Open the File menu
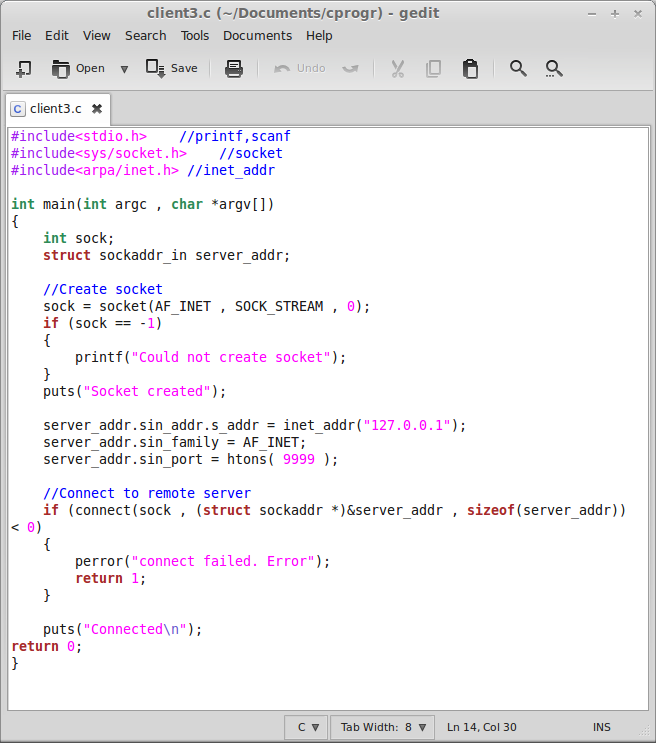Viewport: 656px width, 743px height. coord(21,36)
